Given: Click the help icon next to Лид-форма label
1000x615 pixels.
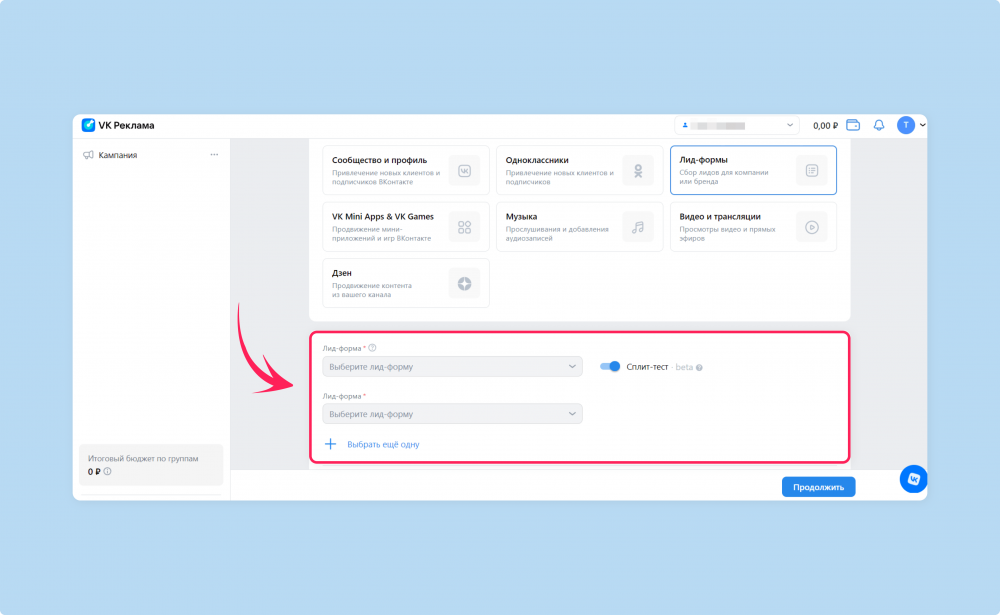Looking at the screenshot, I should 372,348.
